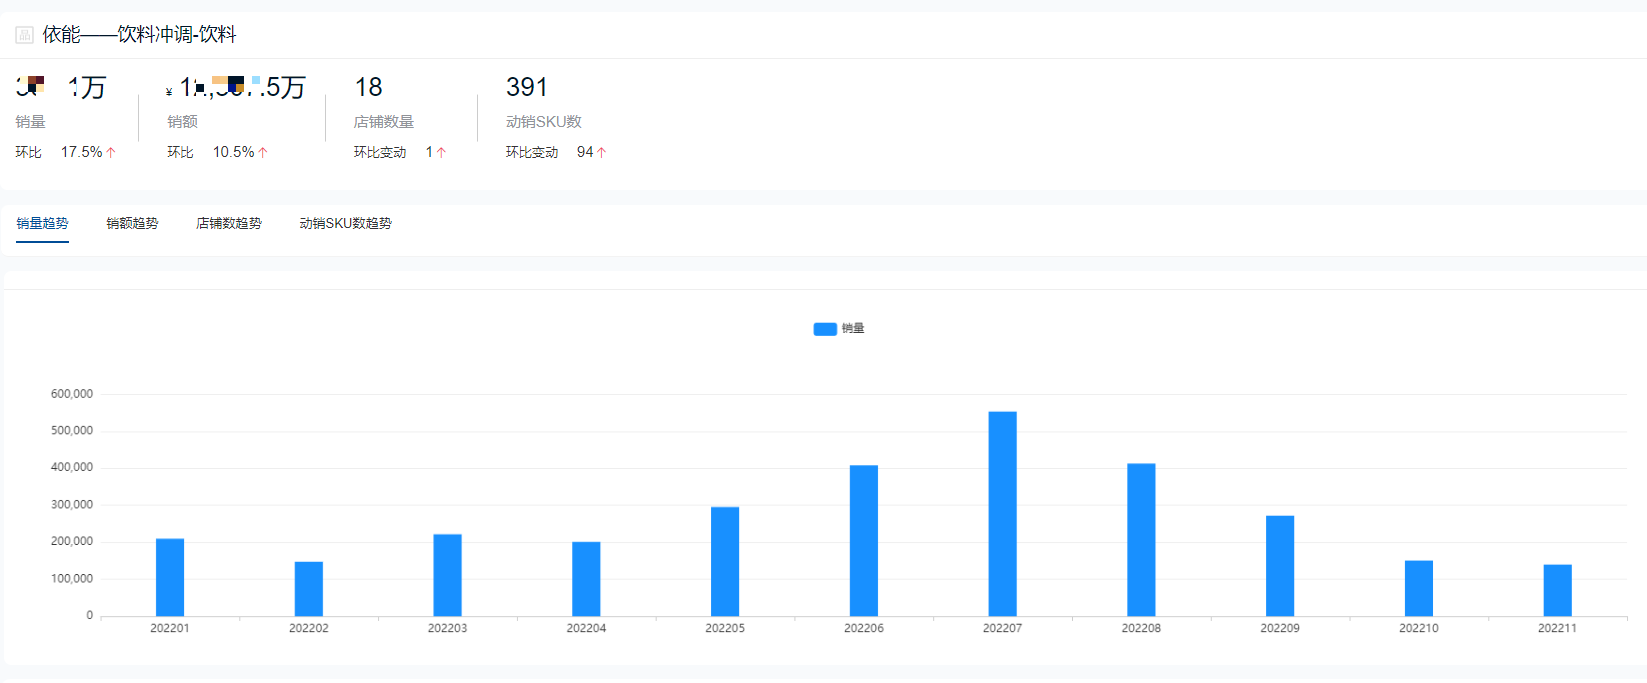Select the 动销SKU数趋势 tab
The width and height of the screenshot is (1647, 683).
[345, 223]
